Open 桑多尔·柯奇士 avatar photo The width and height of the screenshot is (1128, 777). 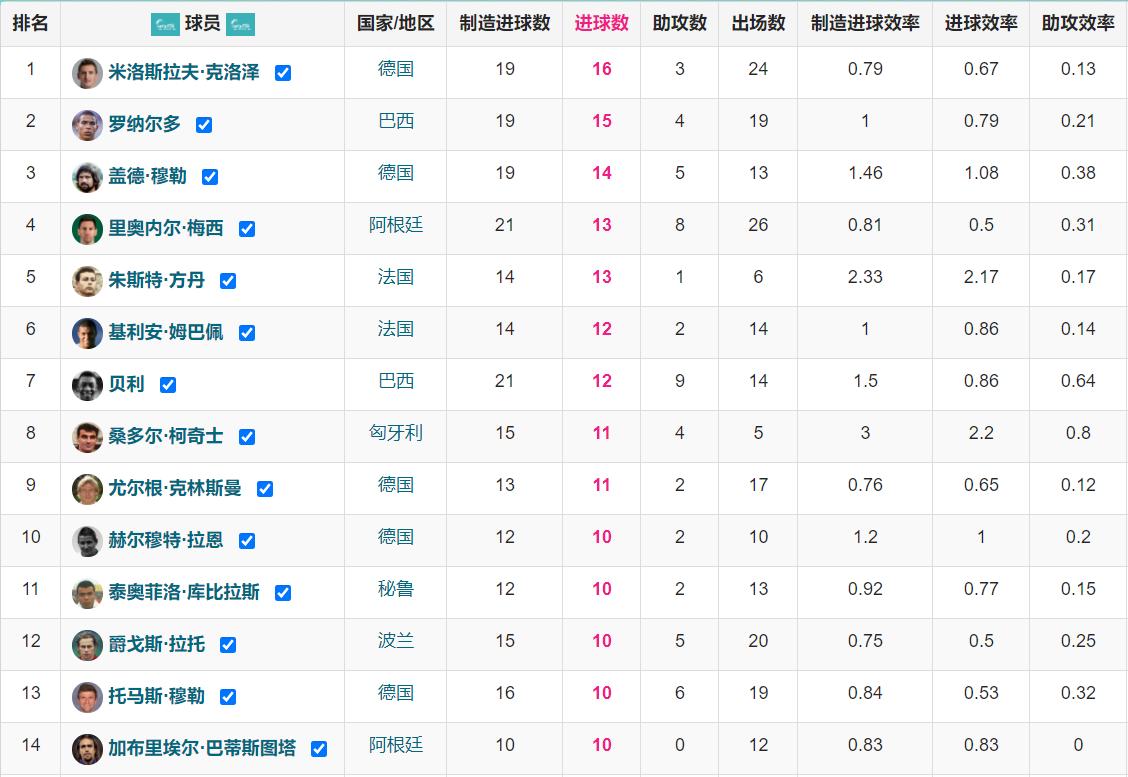pos(87,437)
